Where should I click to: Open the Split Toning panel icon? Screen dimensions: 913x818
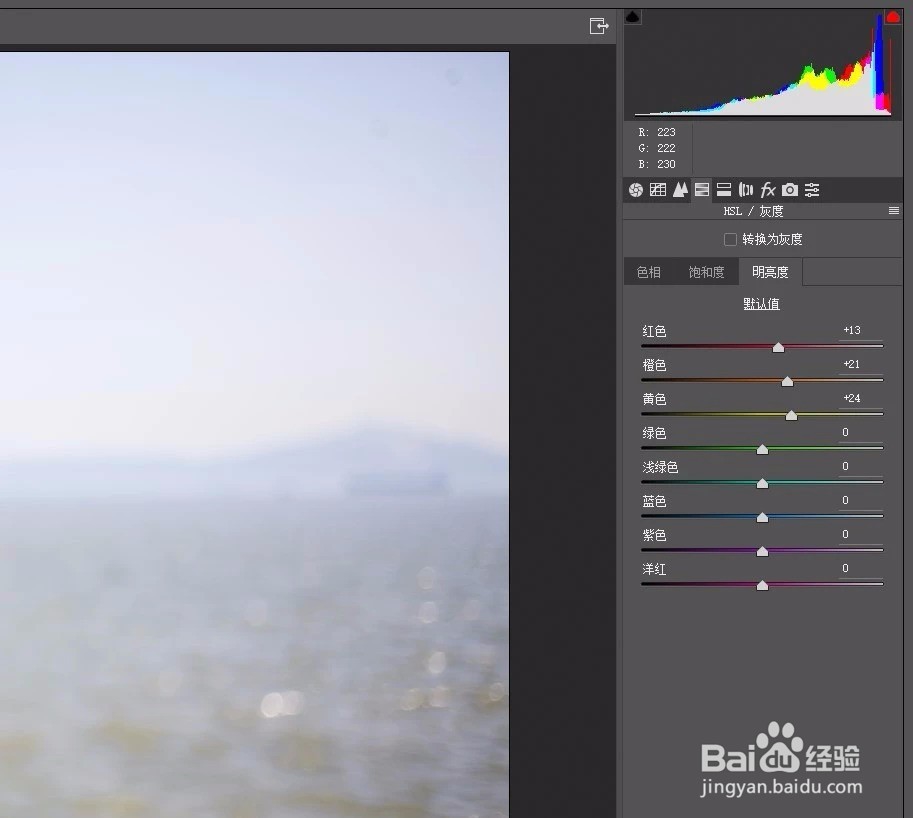[x=724, y=190]
